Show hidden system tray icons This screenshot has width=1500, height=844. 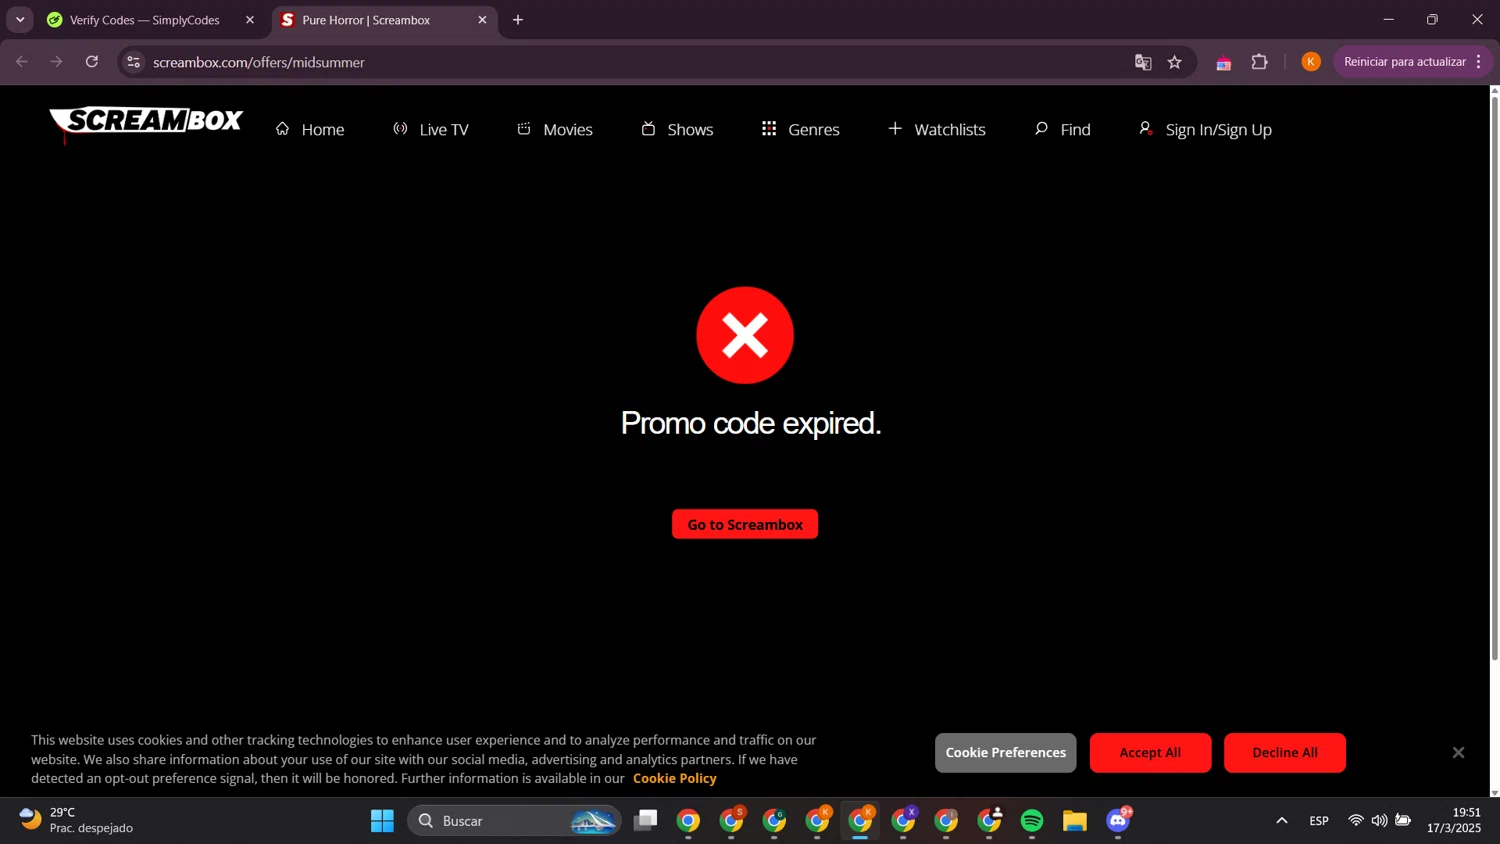click(x=1282, y=821)
